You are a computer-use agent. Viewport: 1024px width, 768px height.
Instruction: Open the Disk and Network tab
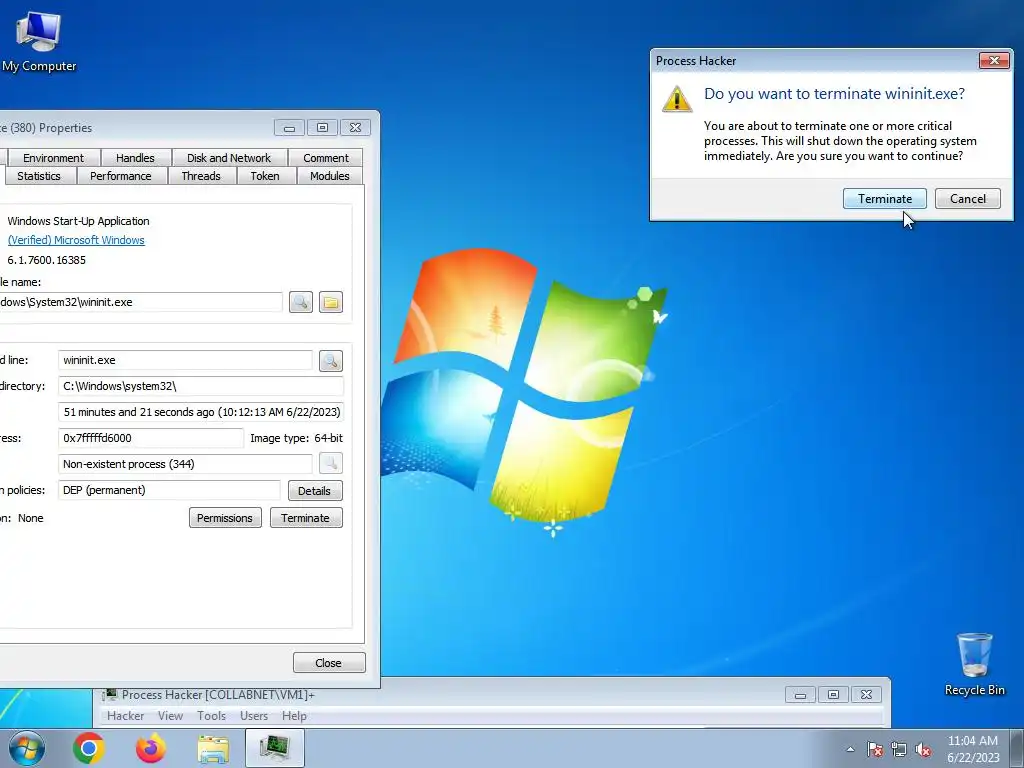(229, 158)
